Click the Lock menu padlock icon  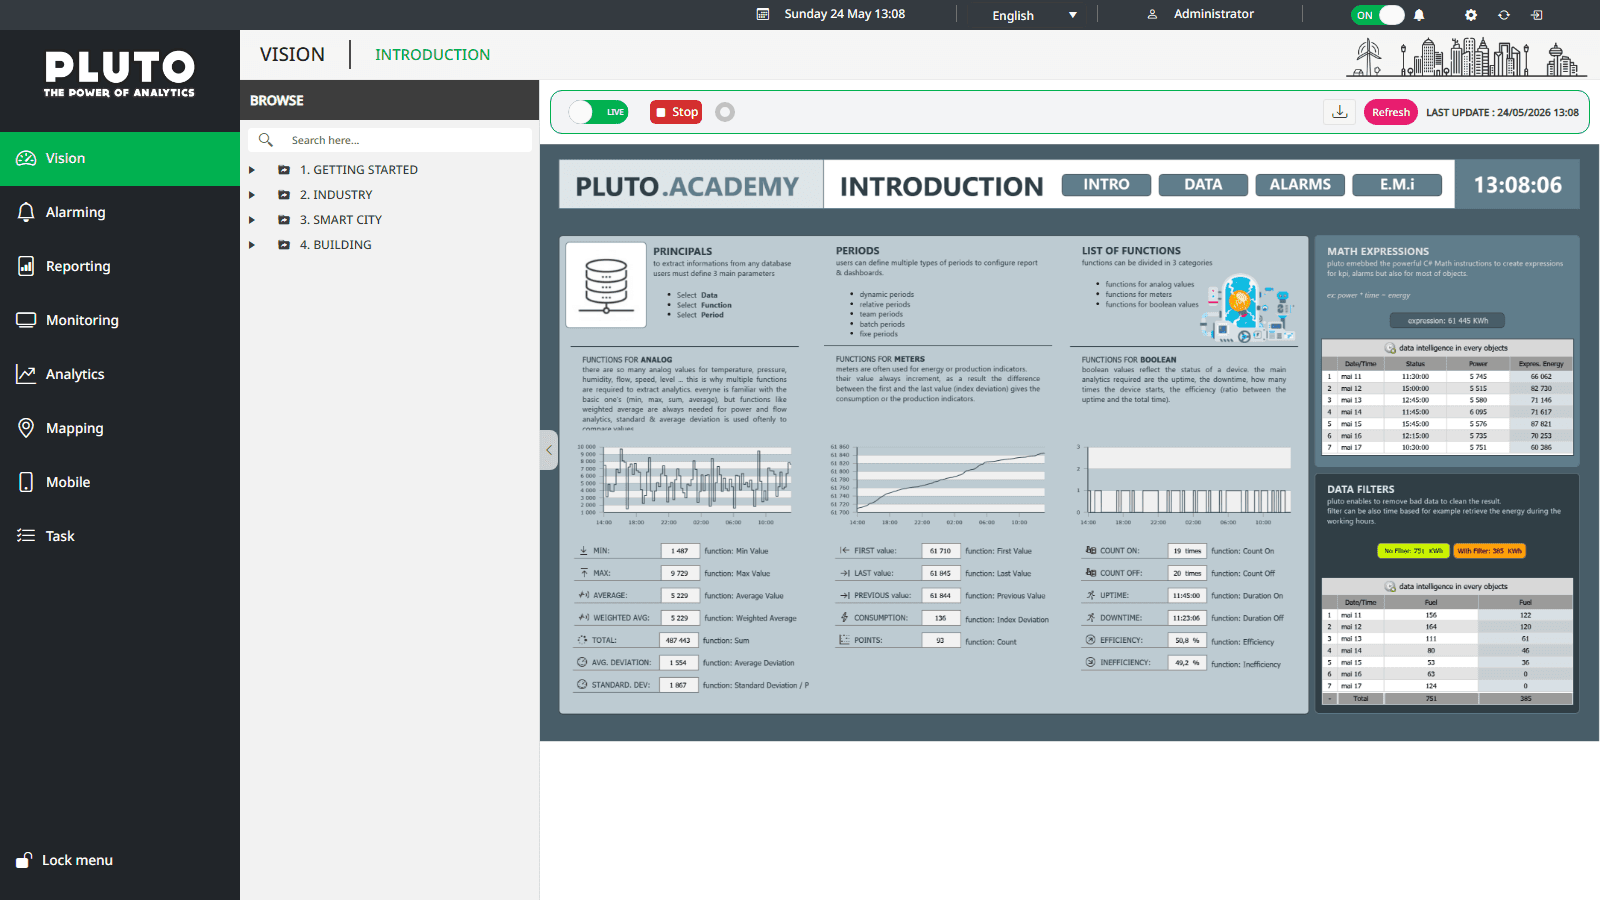(x=24, y=860)
